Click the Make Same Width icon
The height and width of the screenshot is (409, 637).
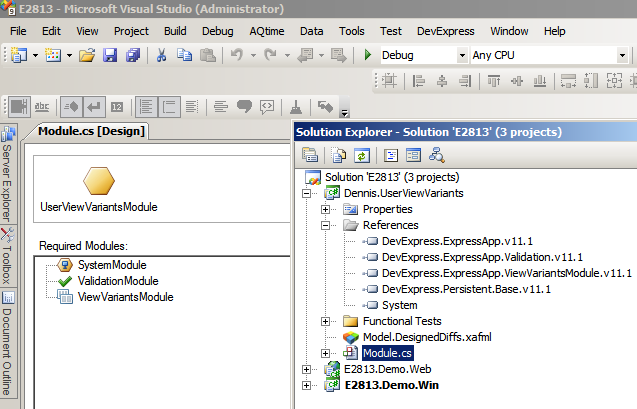pyautogui.click(x=568, y=80)
